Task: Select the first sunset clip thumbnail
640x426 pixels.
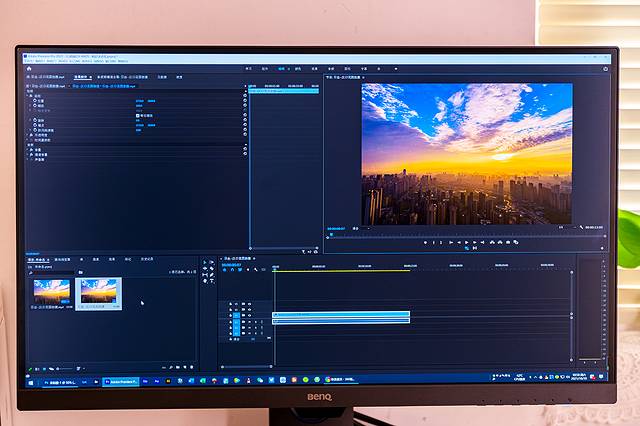Action: pyautogui.click(x=51, y=291)
